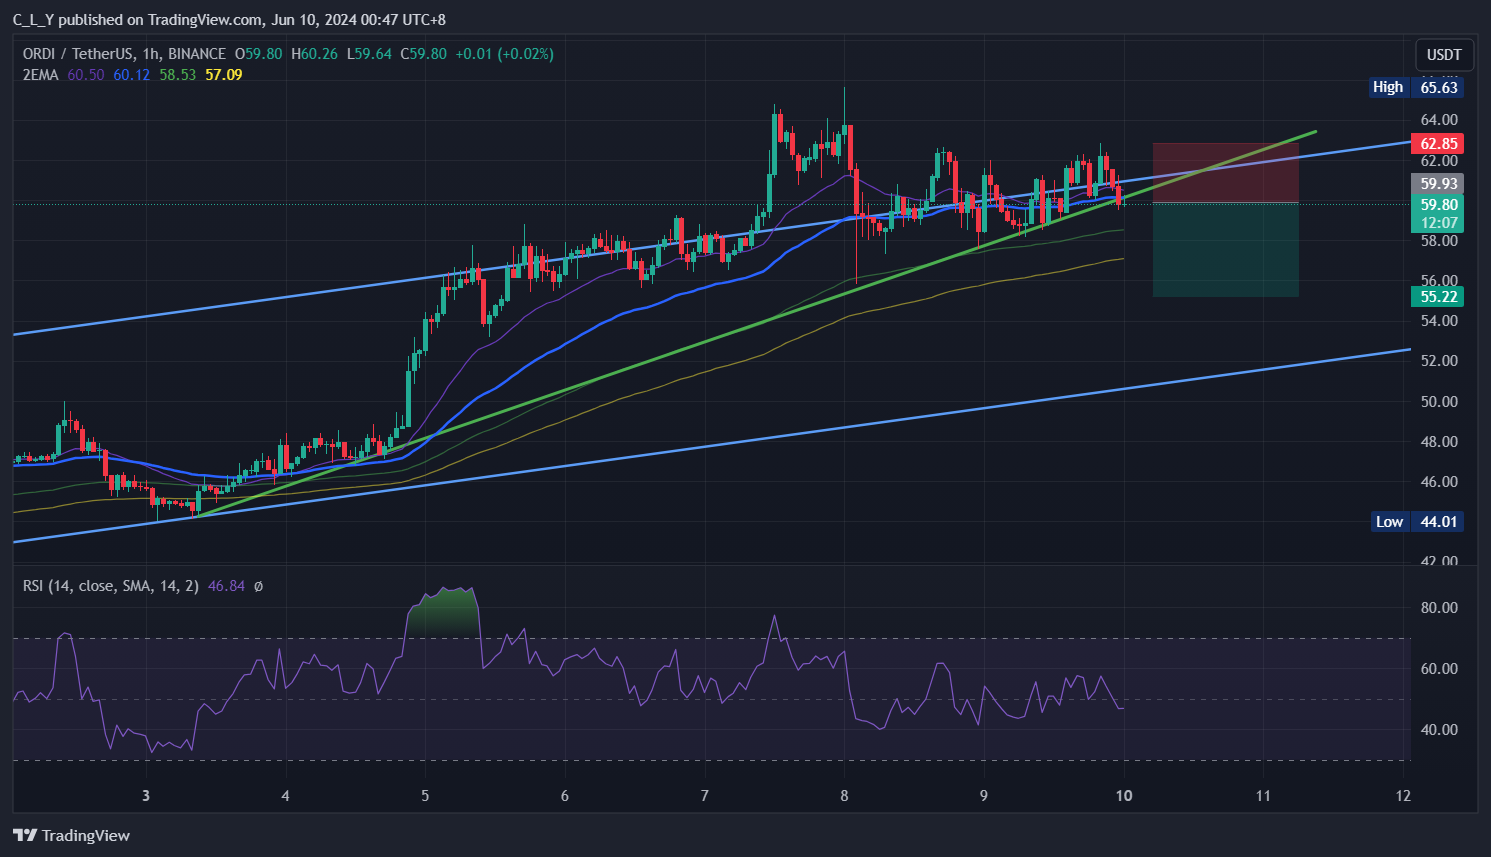The width and height of the screenshot is (1491, 857).
Task: Click the date label 5 on time axis
Action: 425,796
